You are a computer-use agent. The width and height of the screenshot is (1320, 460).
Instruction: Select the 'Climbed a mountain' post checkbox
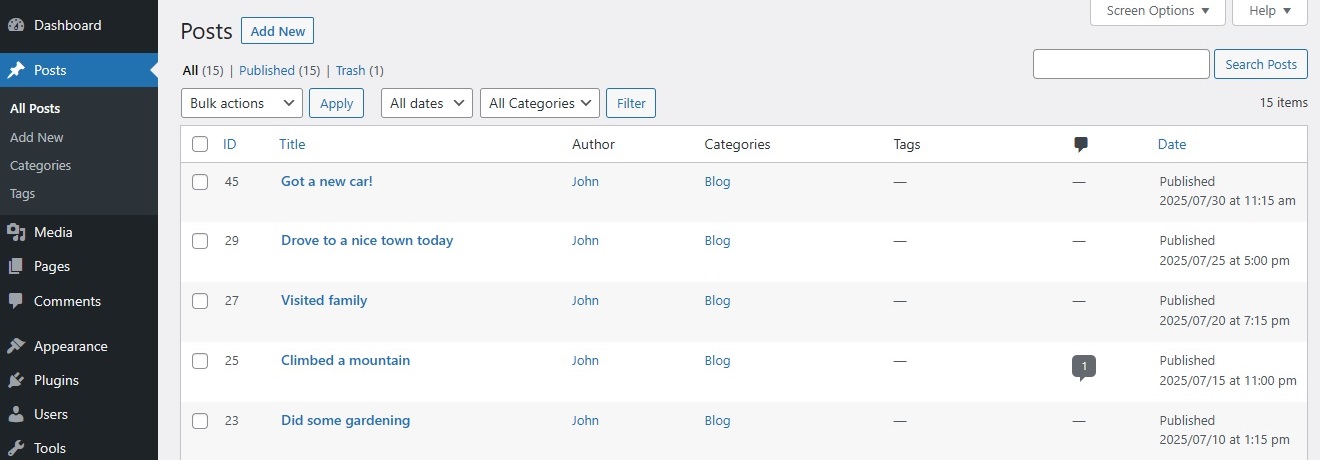click(x=200, y=361)
